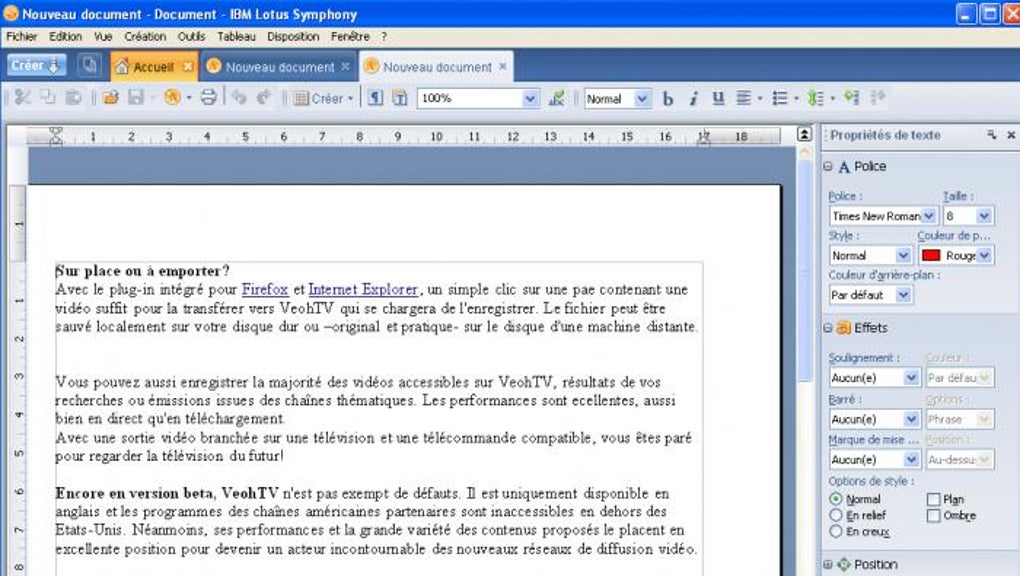Follow the Firefox hyperlink in the document
Viewport: 1020px width, 576px height.
(265, 289)
